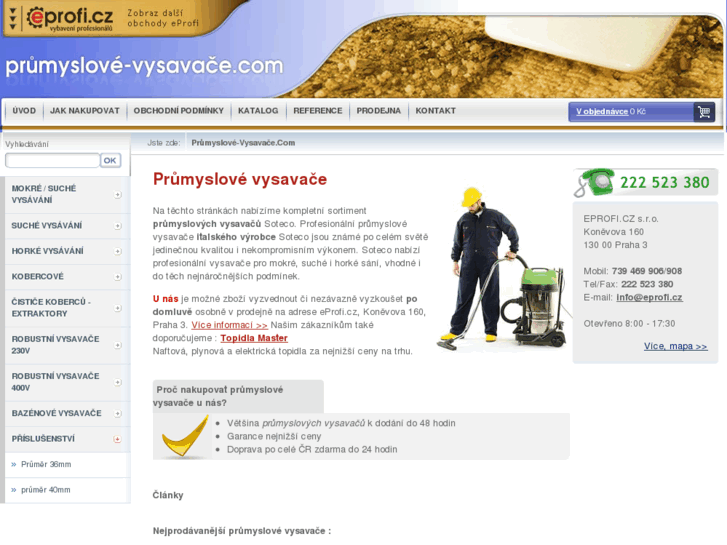Click the phone number 222 523 380
727x545 pixels.
click(x=664, y=183)
